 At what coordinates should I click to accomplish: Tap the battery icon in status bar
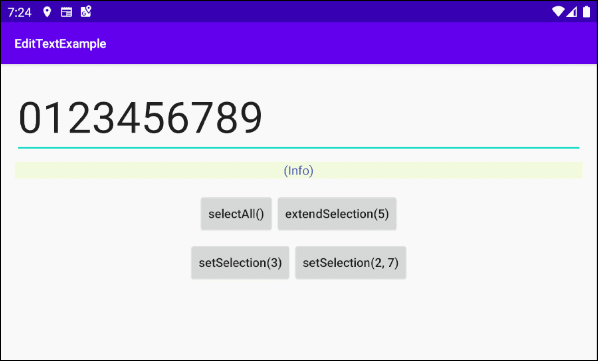(587, 12)
